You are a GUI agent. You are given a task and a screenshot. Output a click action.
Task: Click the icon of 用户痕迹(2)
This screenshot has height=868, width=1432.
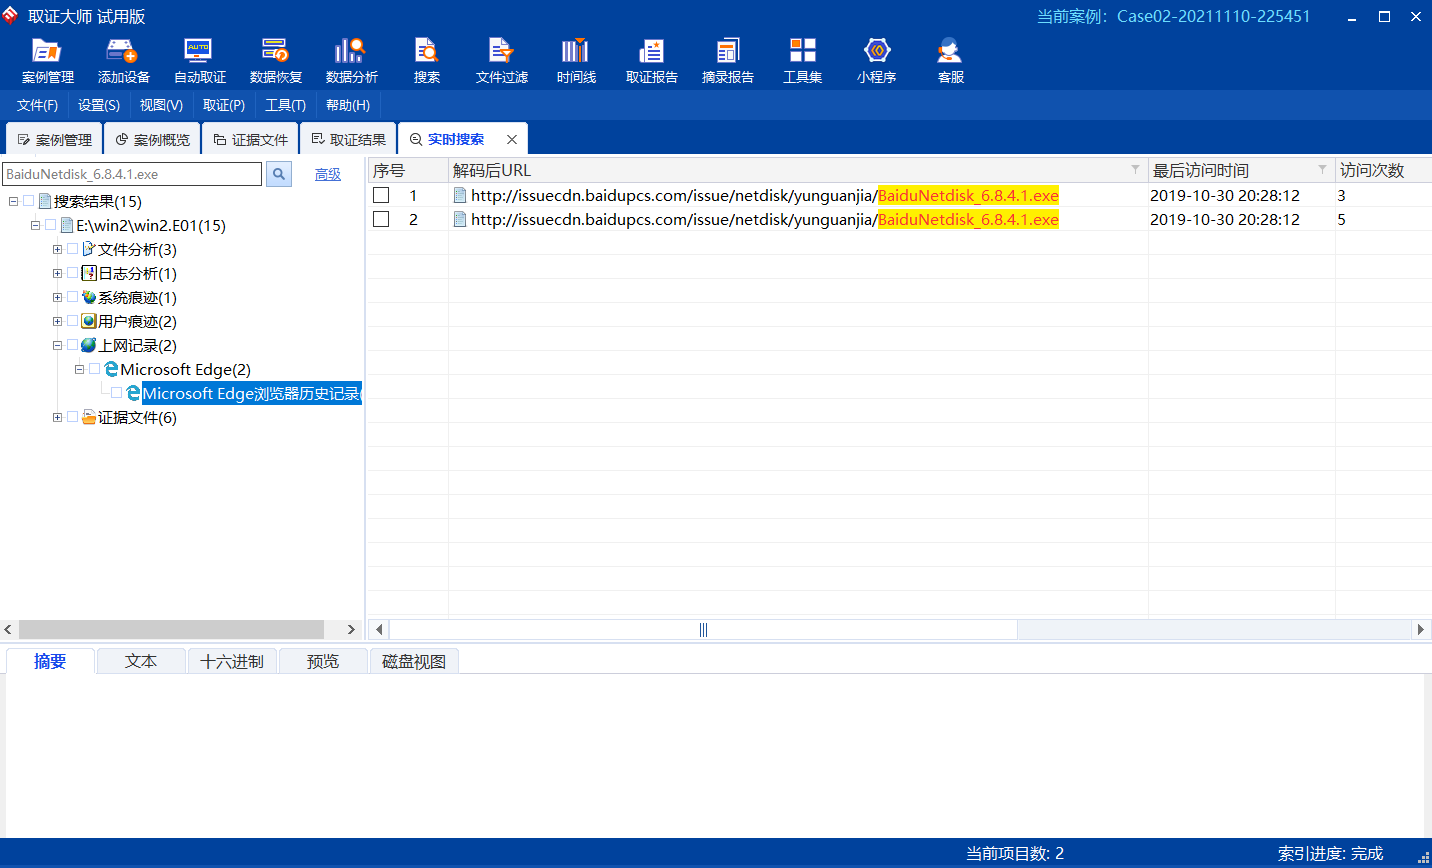89,321
